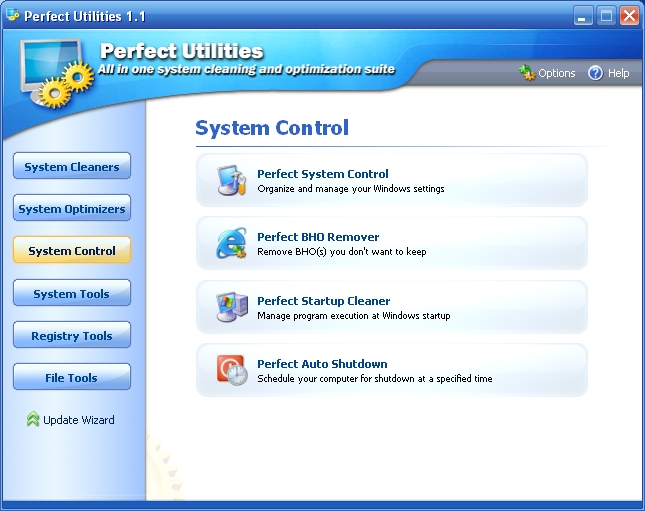Screen dimensions: 645x511
Task: Click the 'System Control' page heading
Action: click(272, 128)
